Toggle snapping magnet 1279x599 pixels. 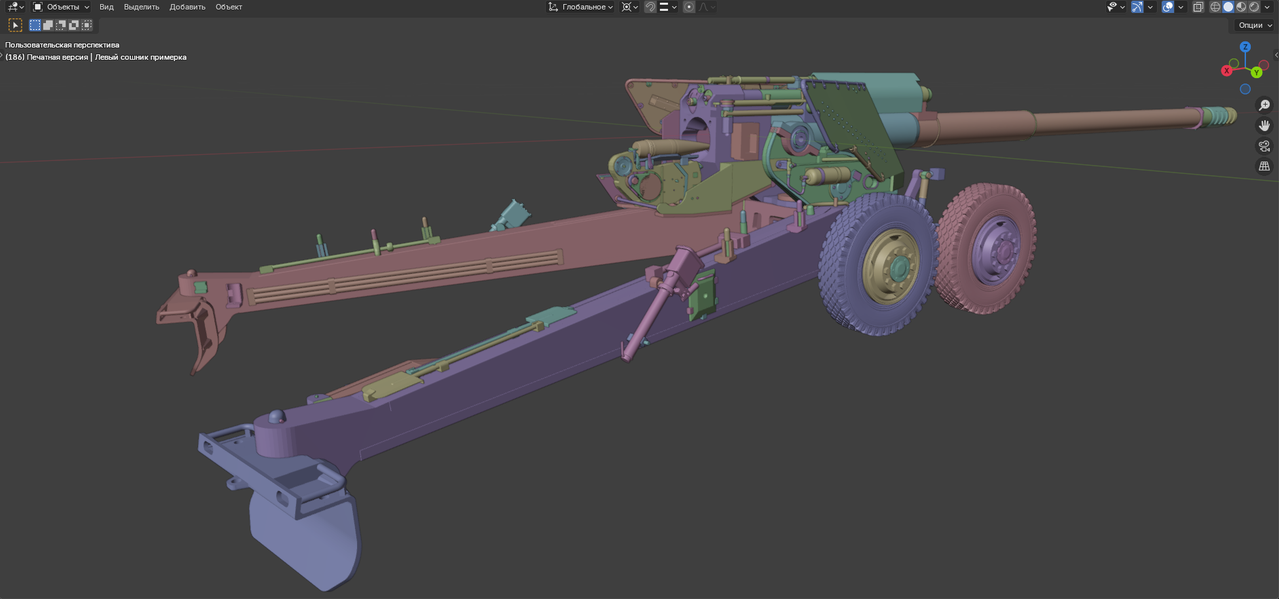coord(650,7)
